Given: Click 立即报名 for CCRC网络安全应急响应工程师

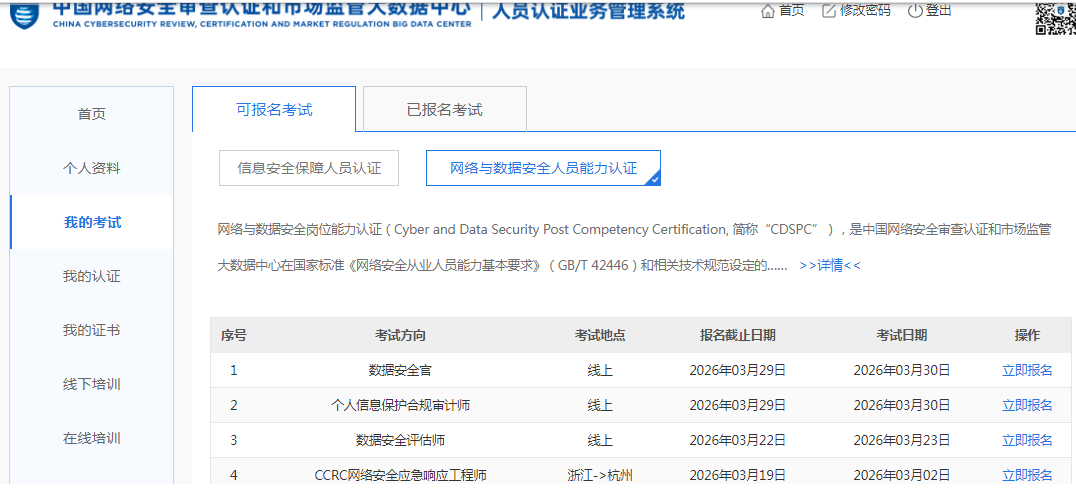Looking at the screenshot, I should [x=1027, y=475].
